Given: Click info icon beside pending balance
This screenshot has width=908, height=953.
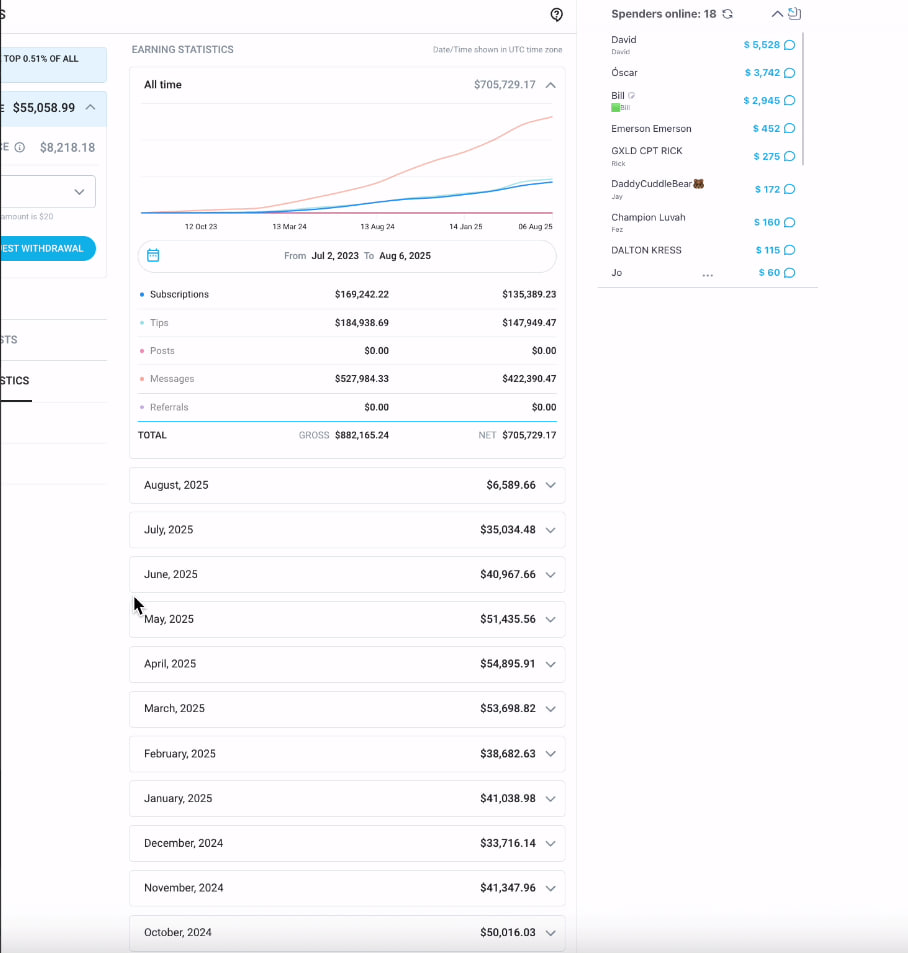Looking at the screenshot, I should pos(20,147).
